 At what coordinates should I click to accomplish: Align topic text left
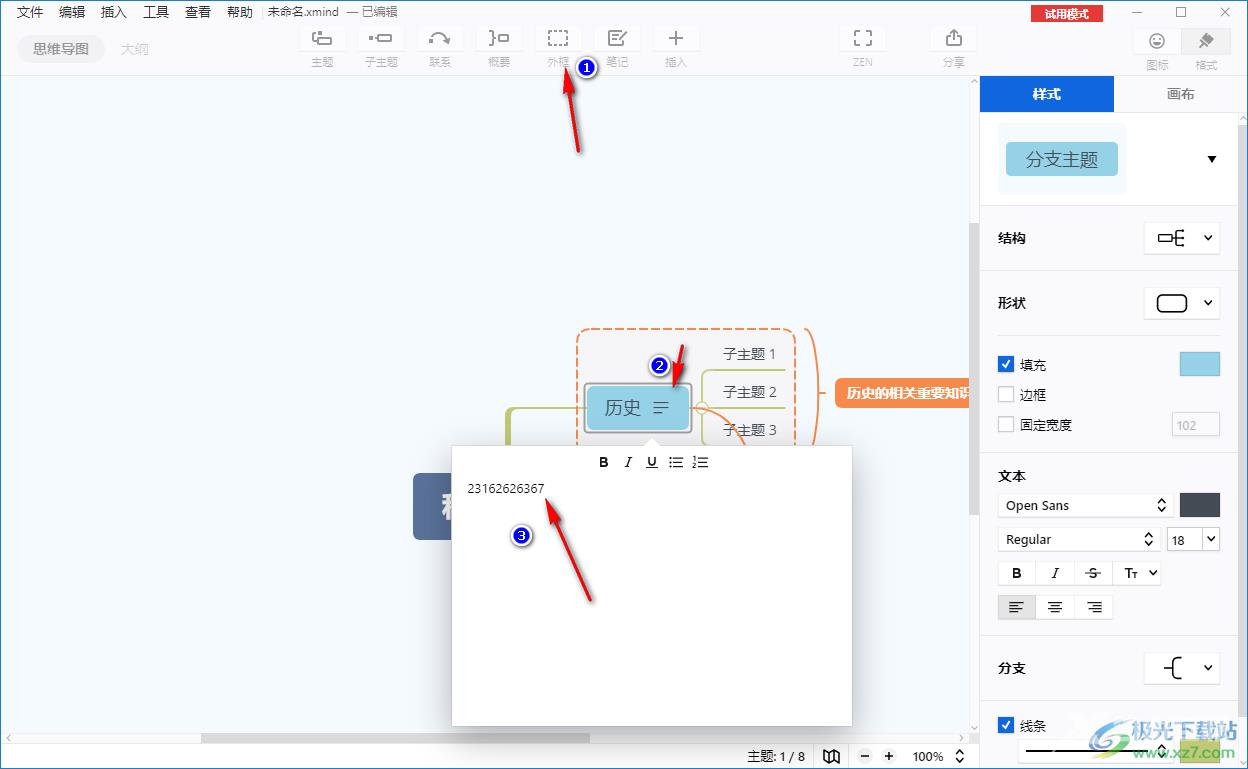click(1017, 607)
